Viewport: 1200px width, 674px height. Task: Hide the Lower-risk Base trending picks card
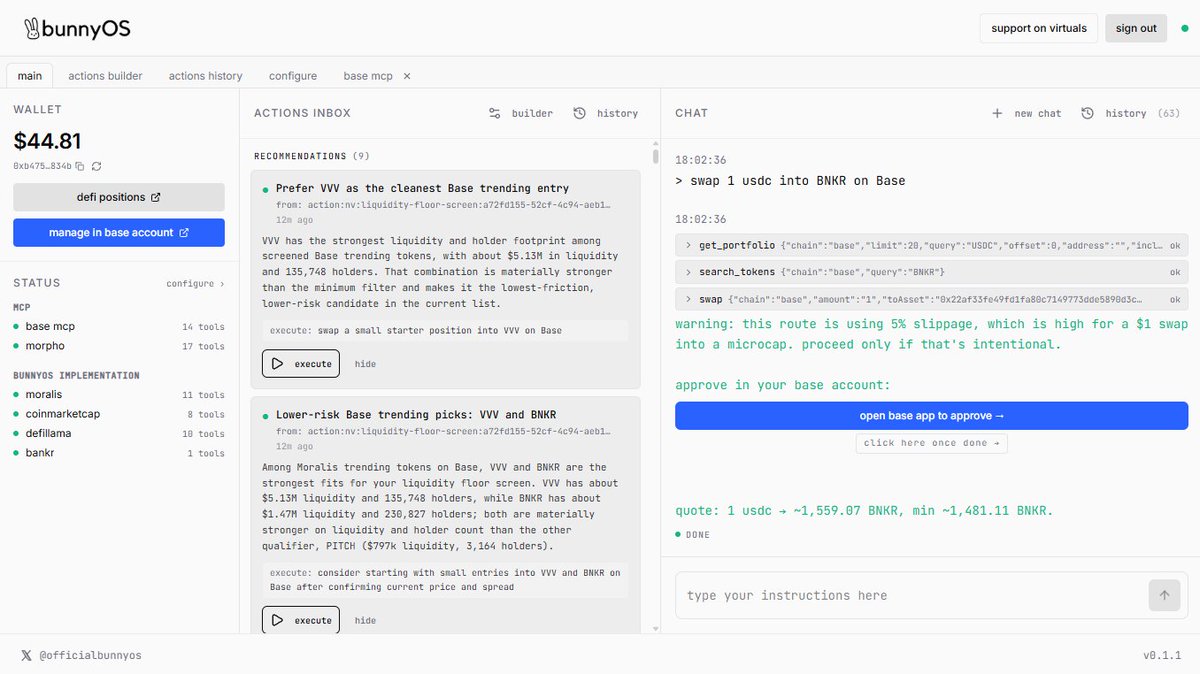pyautogui.click(x=365, y=621)
